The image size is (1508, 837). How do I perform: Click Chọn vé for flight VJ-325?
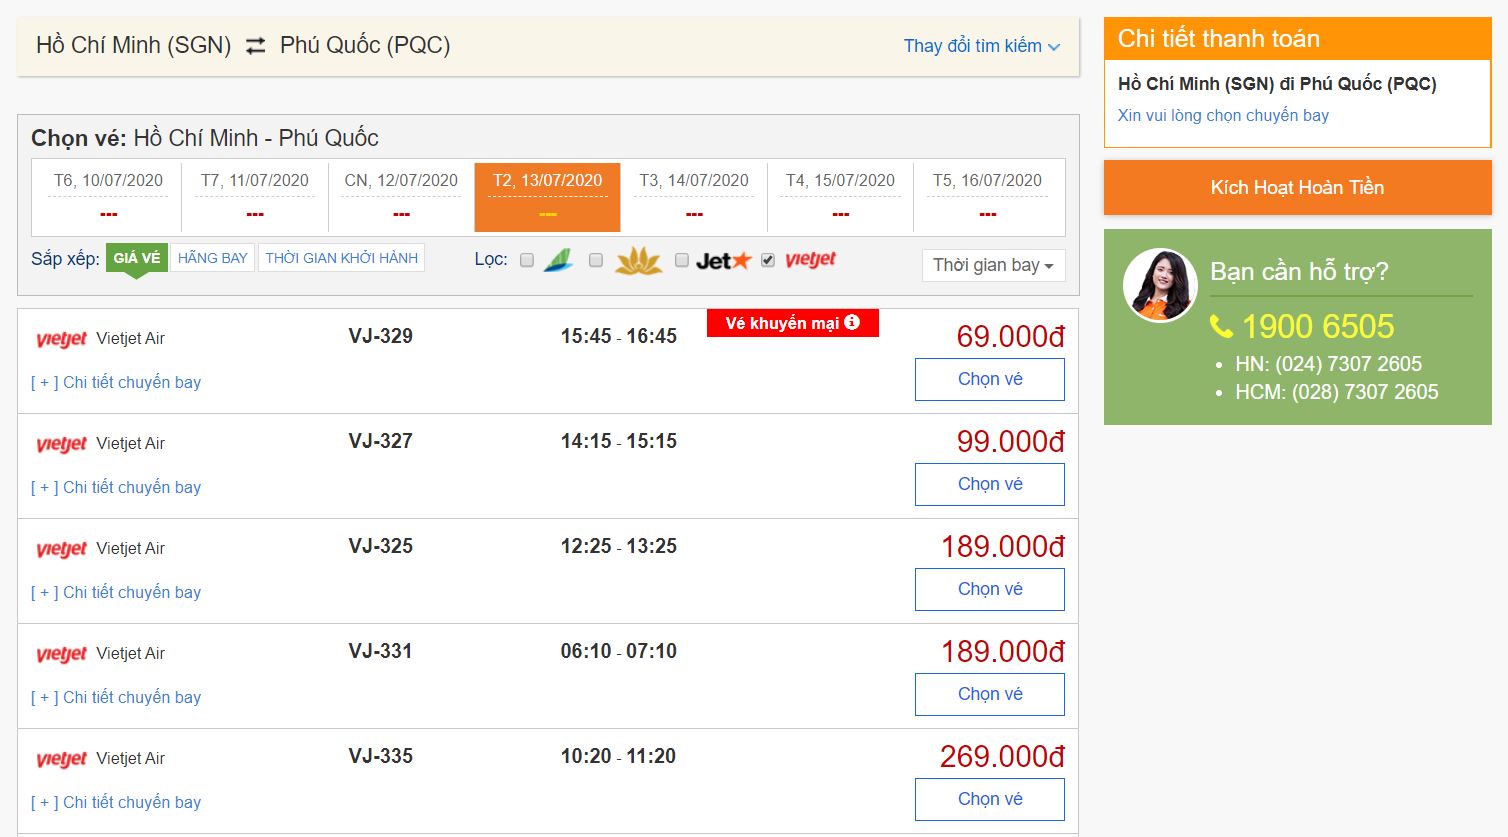(990, 589)
